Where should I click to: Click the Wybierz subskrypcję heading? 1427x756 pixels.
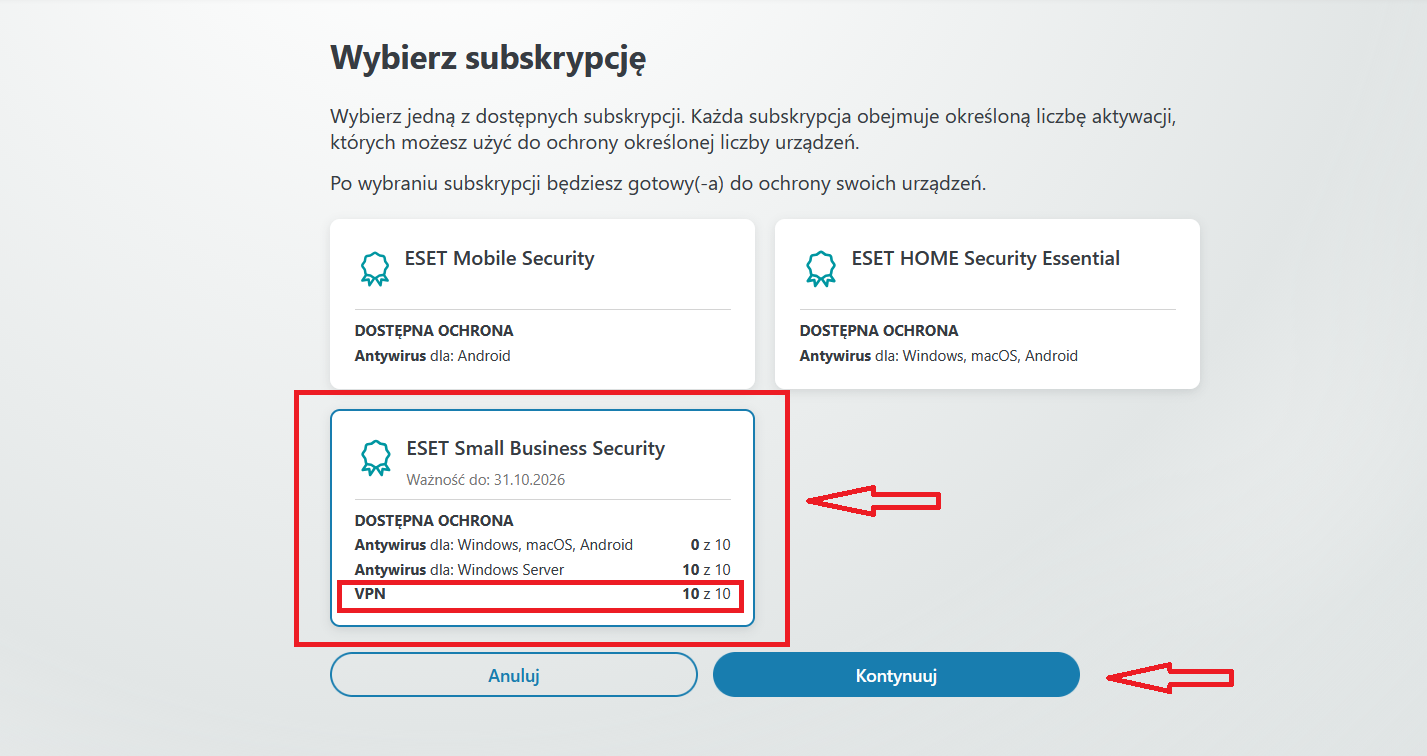point(488,58)
